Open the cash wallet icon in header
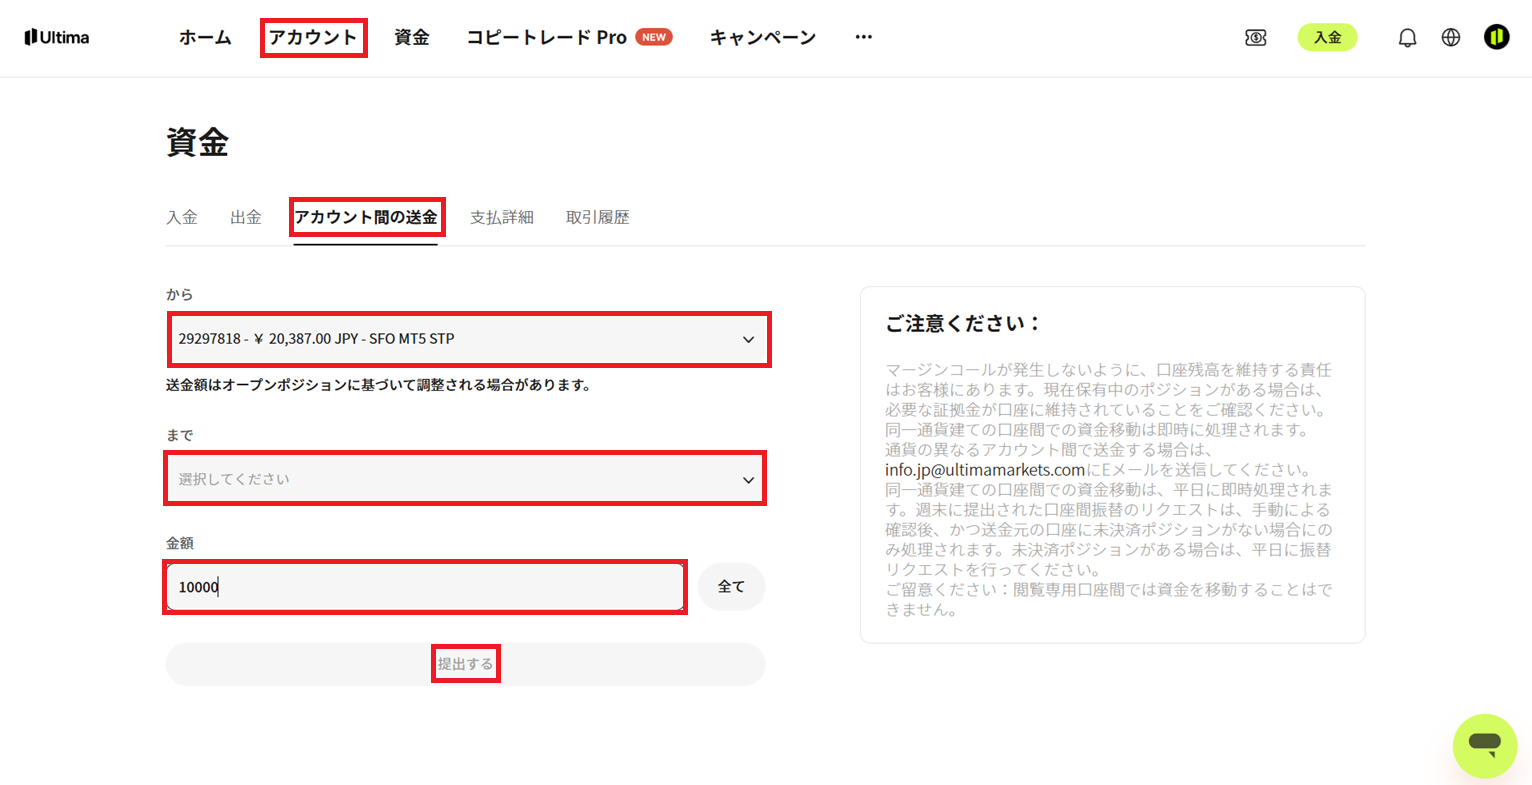 1256,37
